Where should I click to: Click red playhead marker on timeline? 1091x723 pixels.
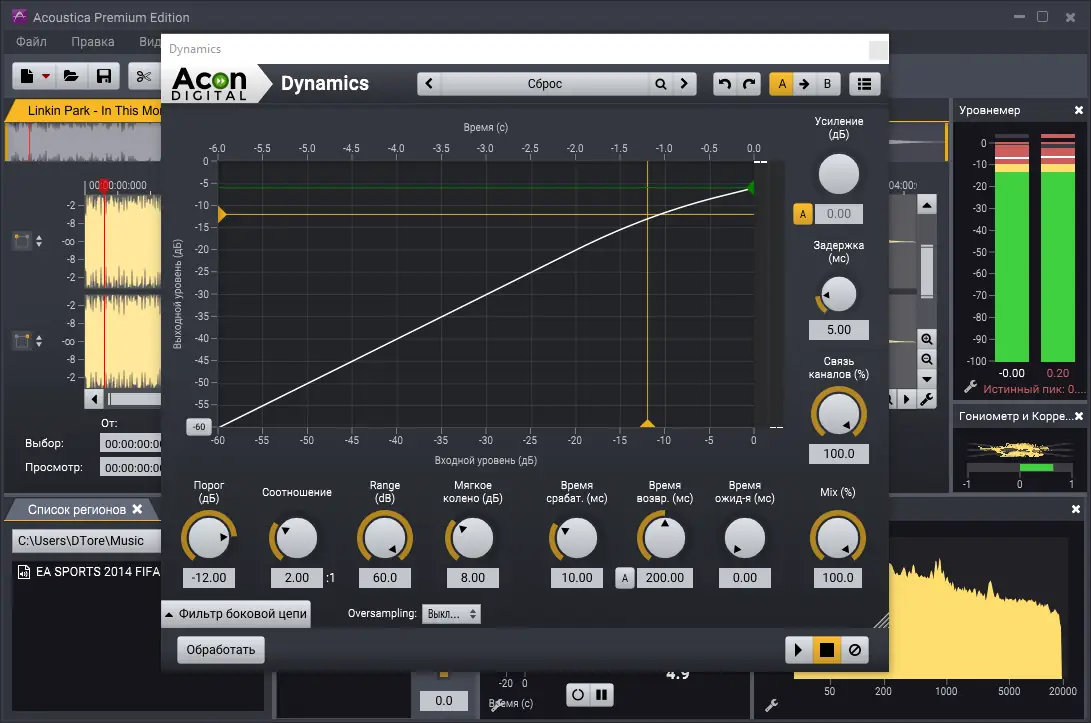104,186
